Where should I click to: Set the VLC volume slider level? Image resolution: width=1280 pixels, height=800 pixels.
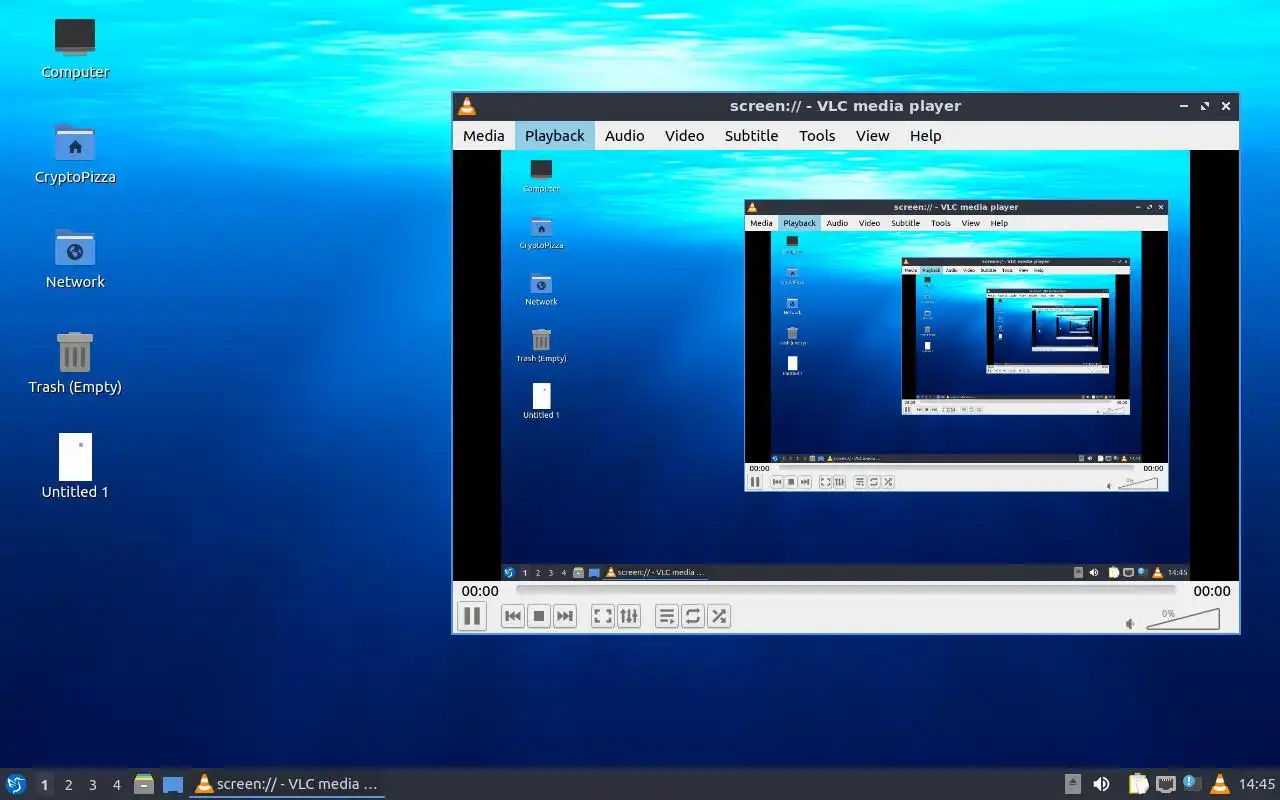pyautogui.click(x=1183, y=619)
